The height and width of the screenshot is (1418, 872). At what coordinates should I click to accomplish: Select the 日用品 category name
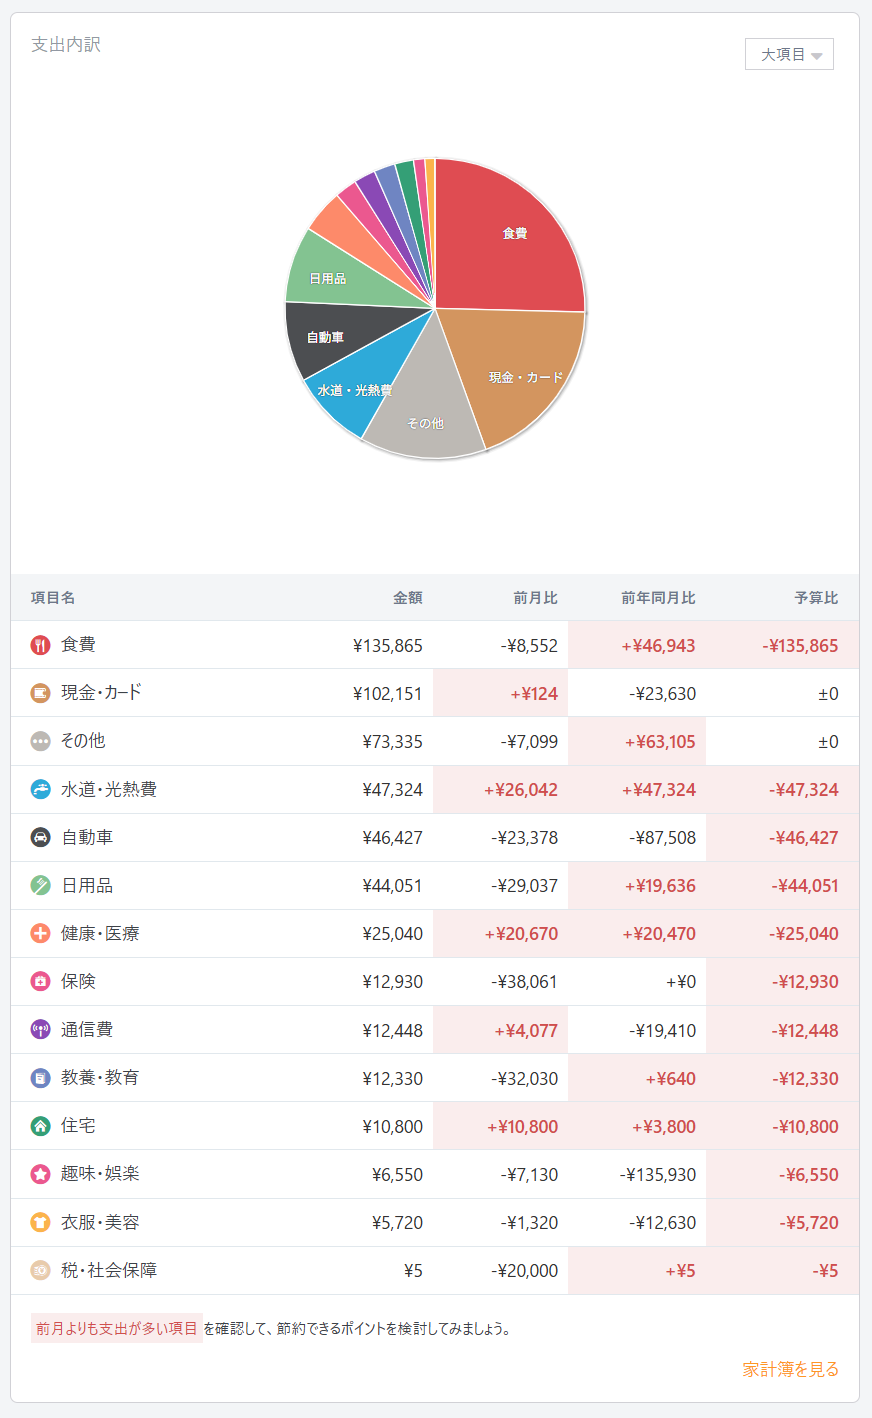(x=87, y=885)
